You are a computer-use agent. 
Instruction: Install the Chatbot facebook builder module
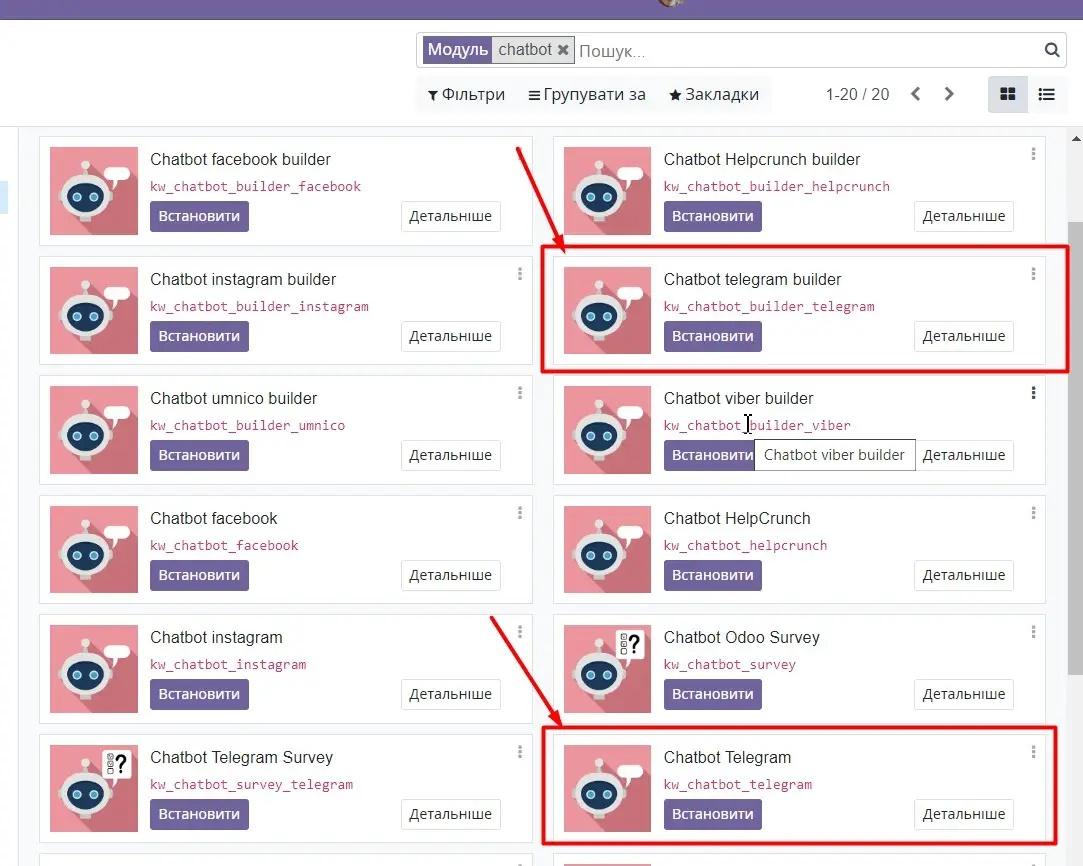coord(199,216)
